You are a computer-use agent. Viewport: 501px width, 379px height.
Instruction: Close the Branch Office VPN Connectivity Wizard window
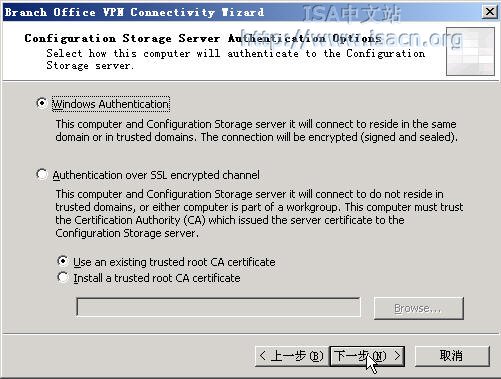point(490,12)
